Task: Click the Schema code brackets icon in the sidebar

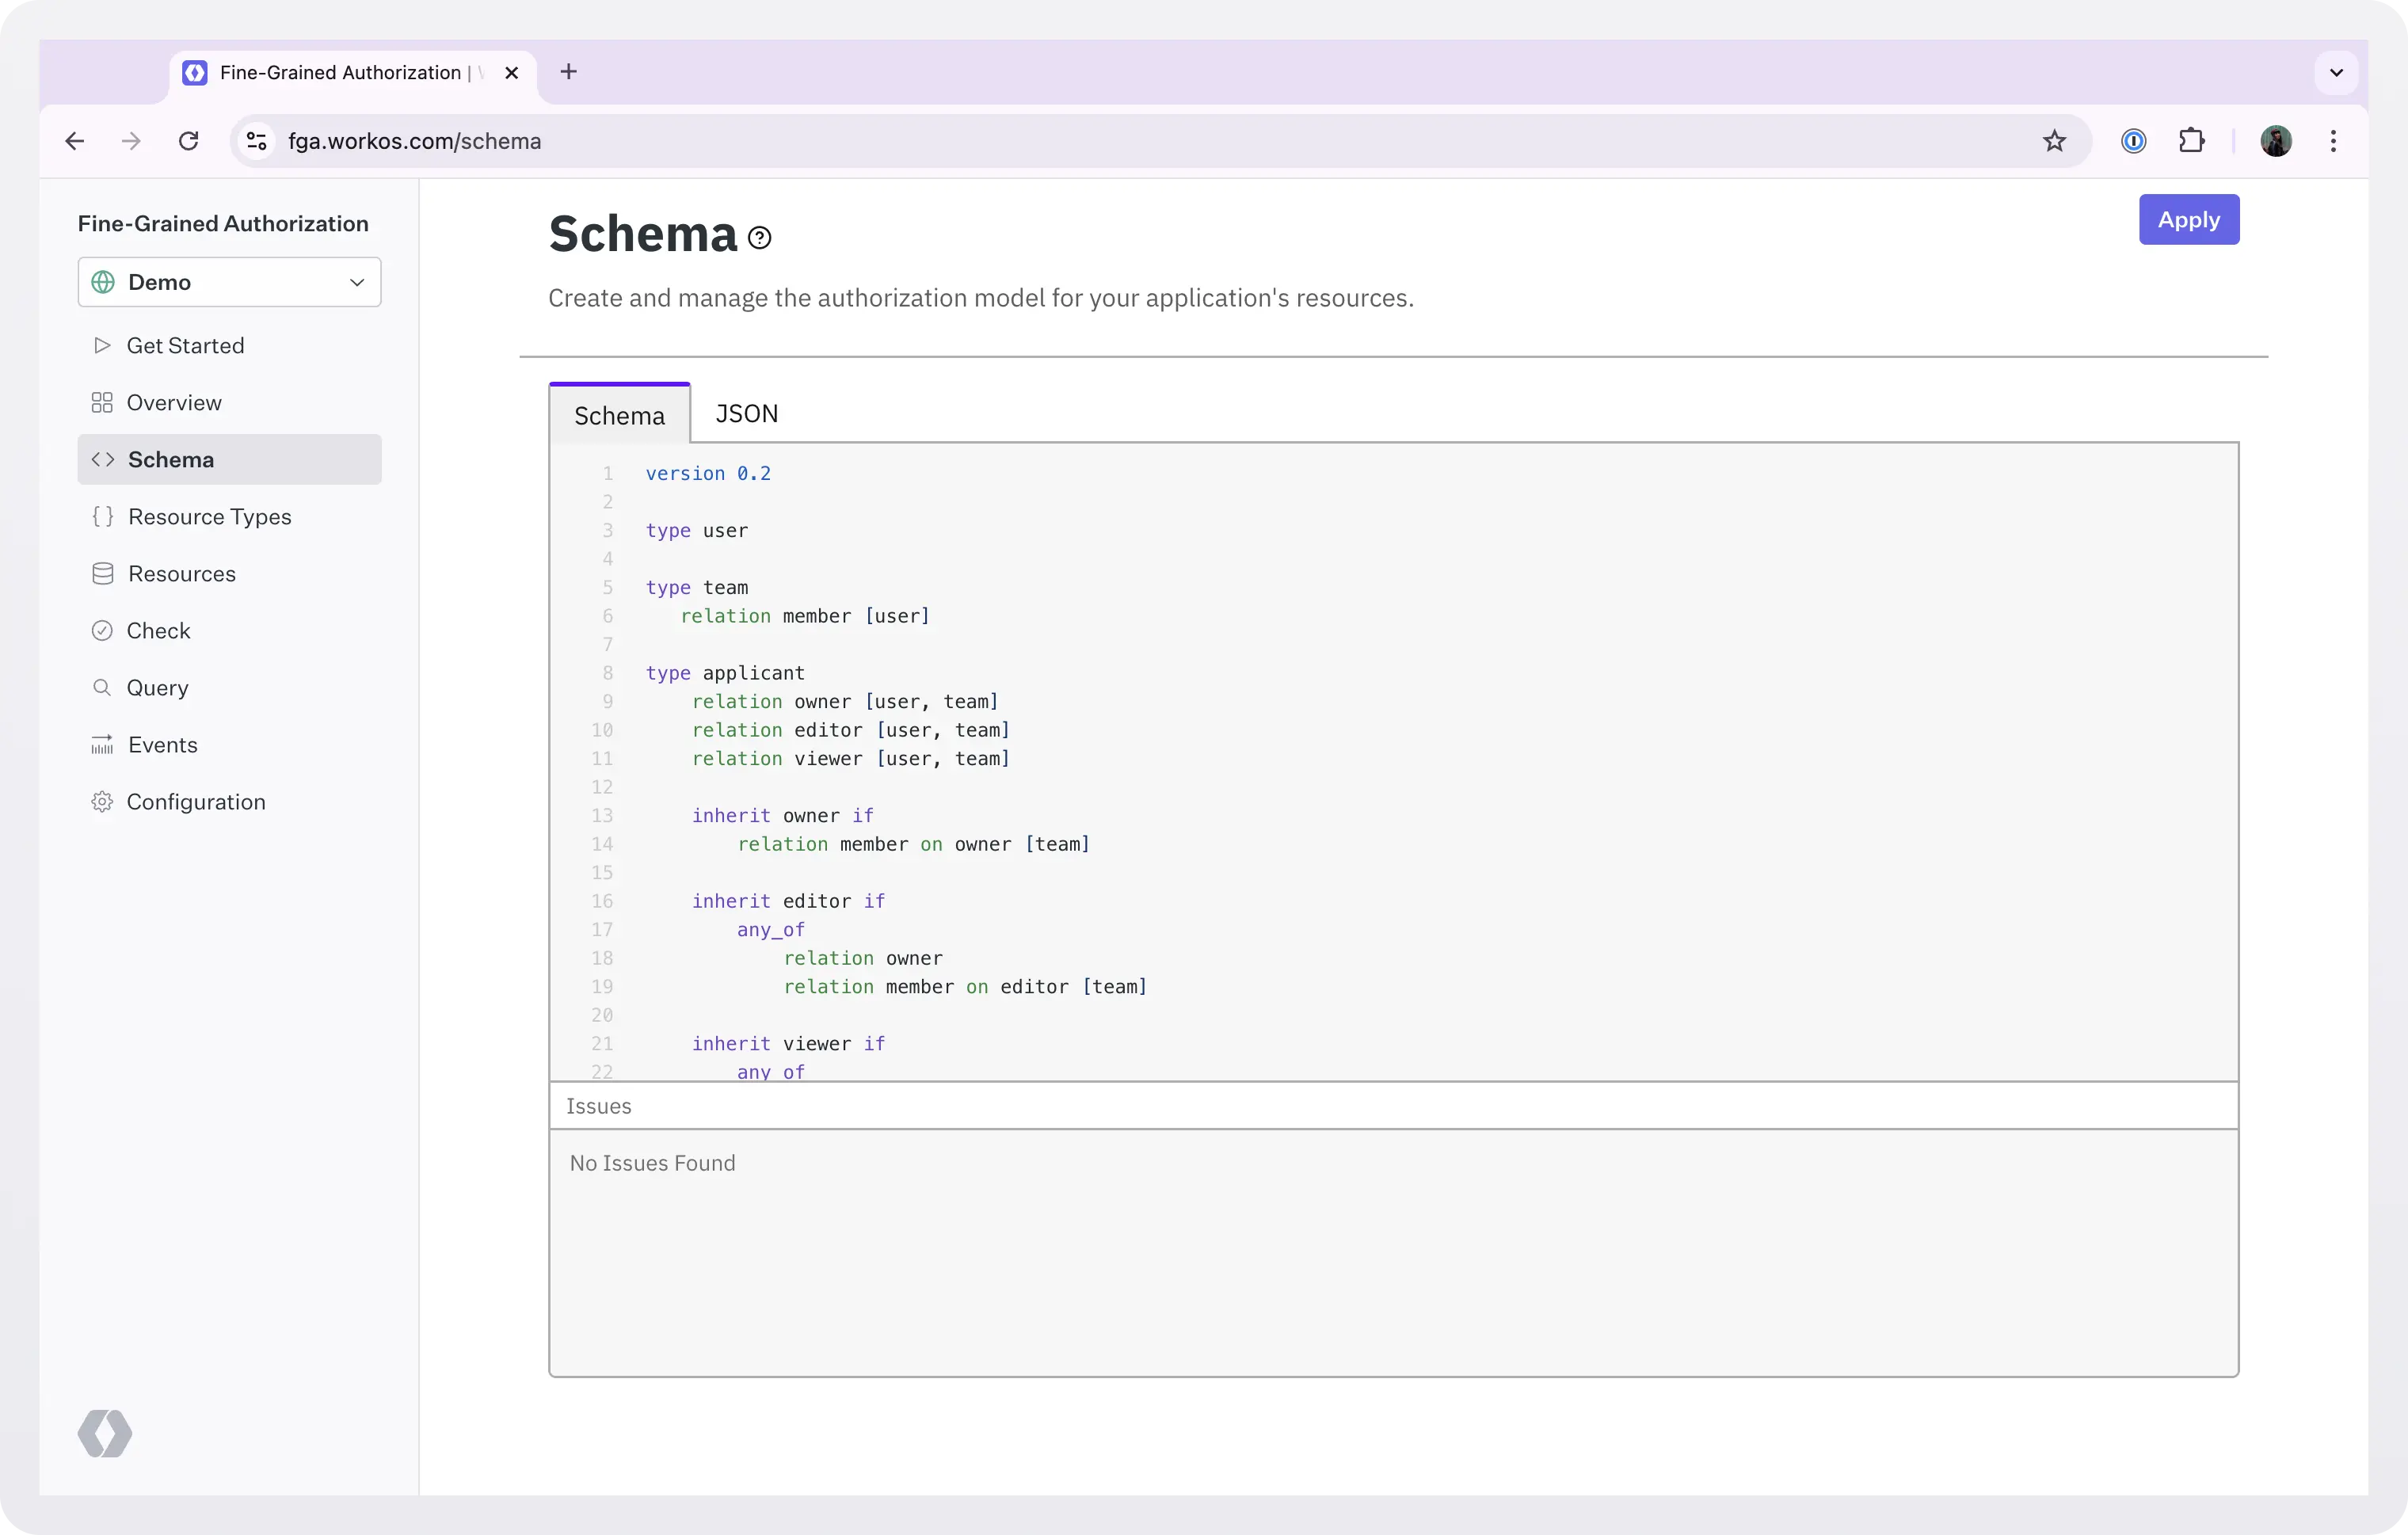Action: click(102, 460)
